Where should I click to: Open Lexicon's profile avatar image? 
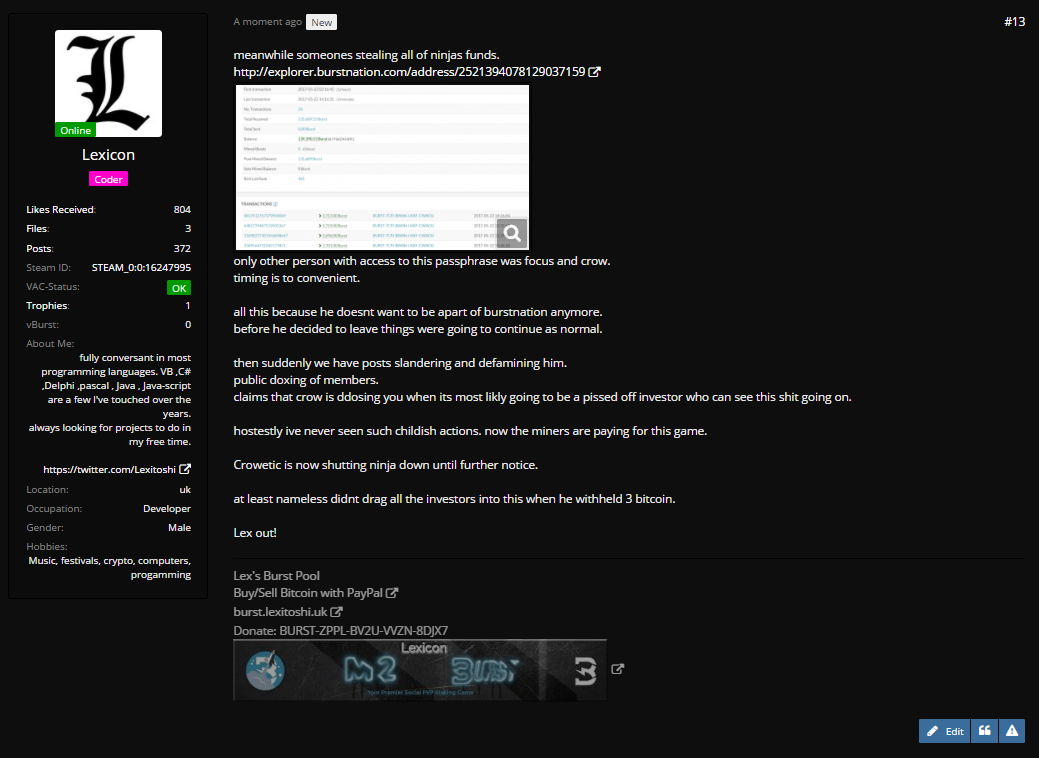108,83
